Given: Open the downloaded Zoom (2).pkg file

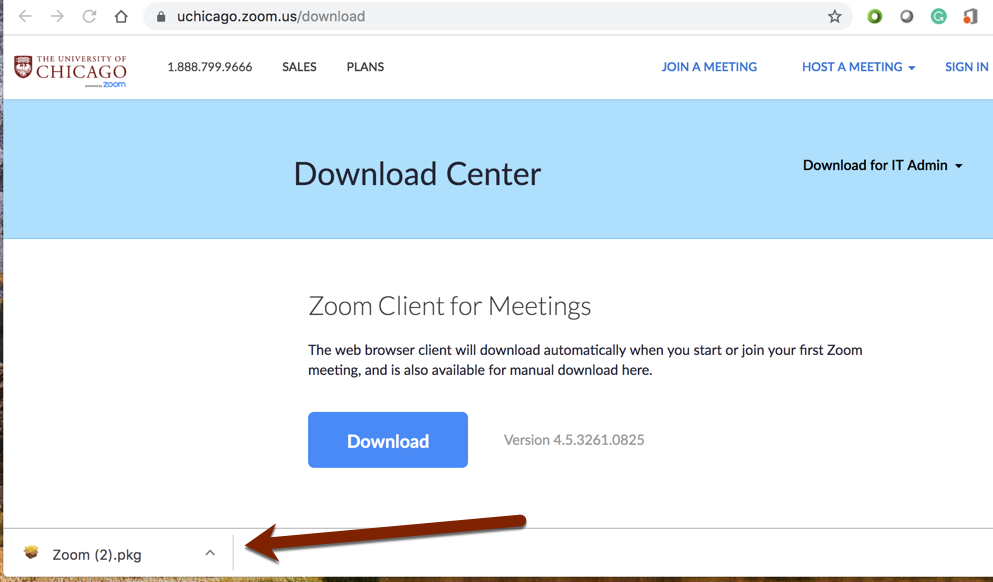Looking at the screenshot, I should (x=96, y=555).
